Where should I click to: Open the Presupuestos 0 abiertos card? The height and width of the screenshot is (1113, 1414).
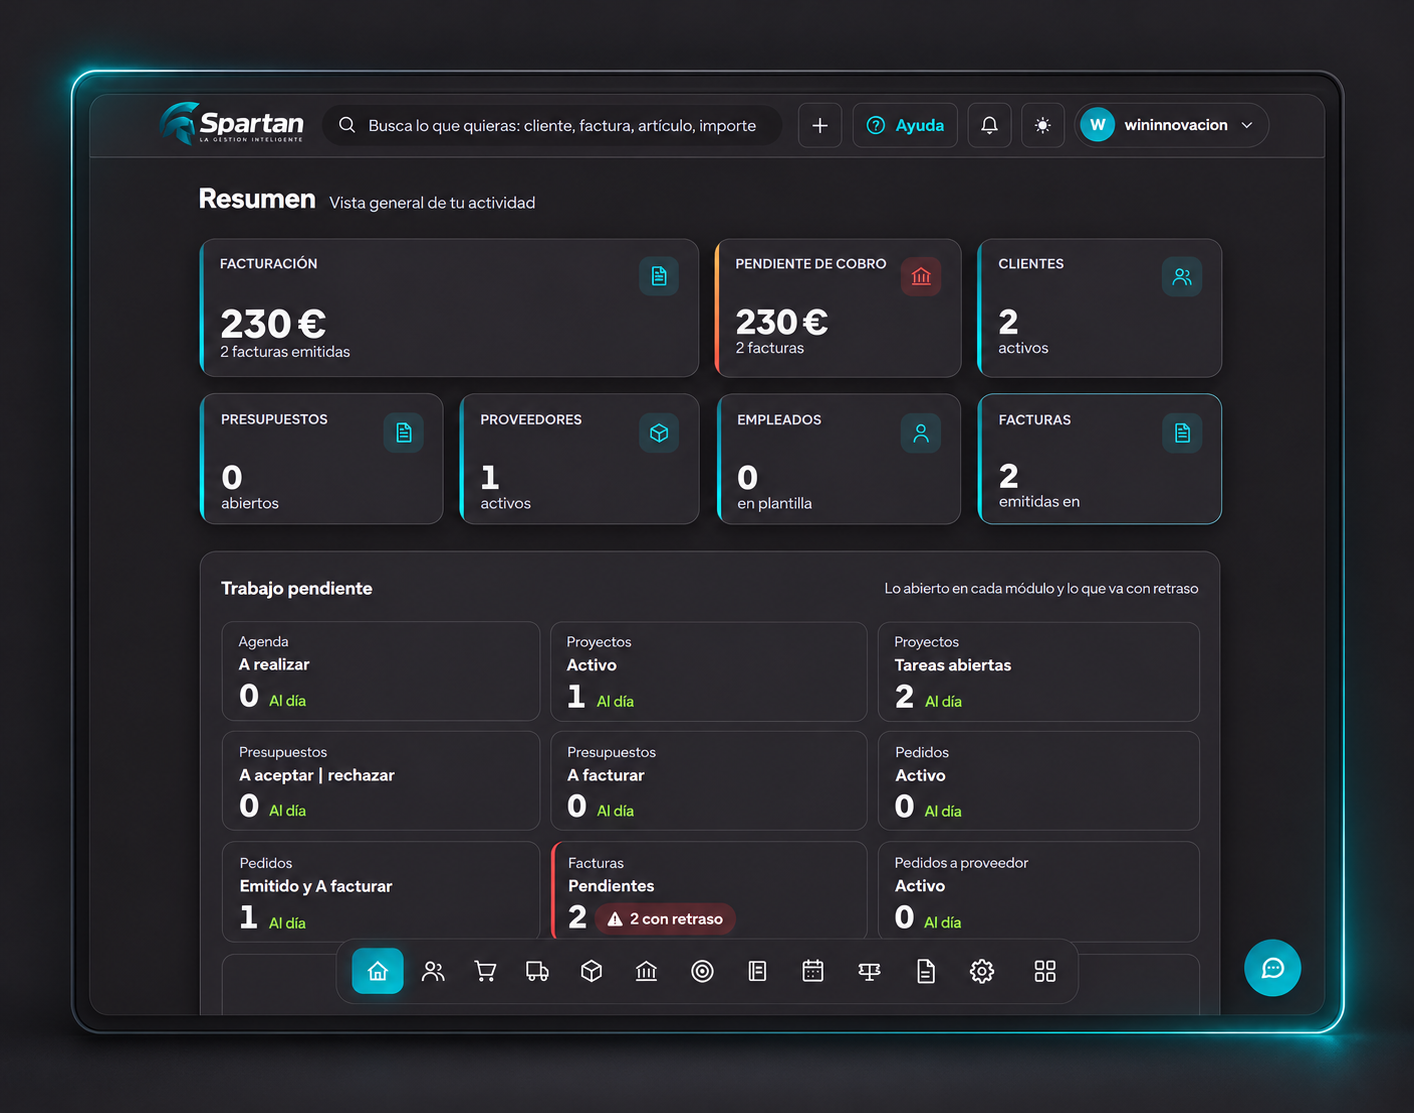(x=322, y=459)
